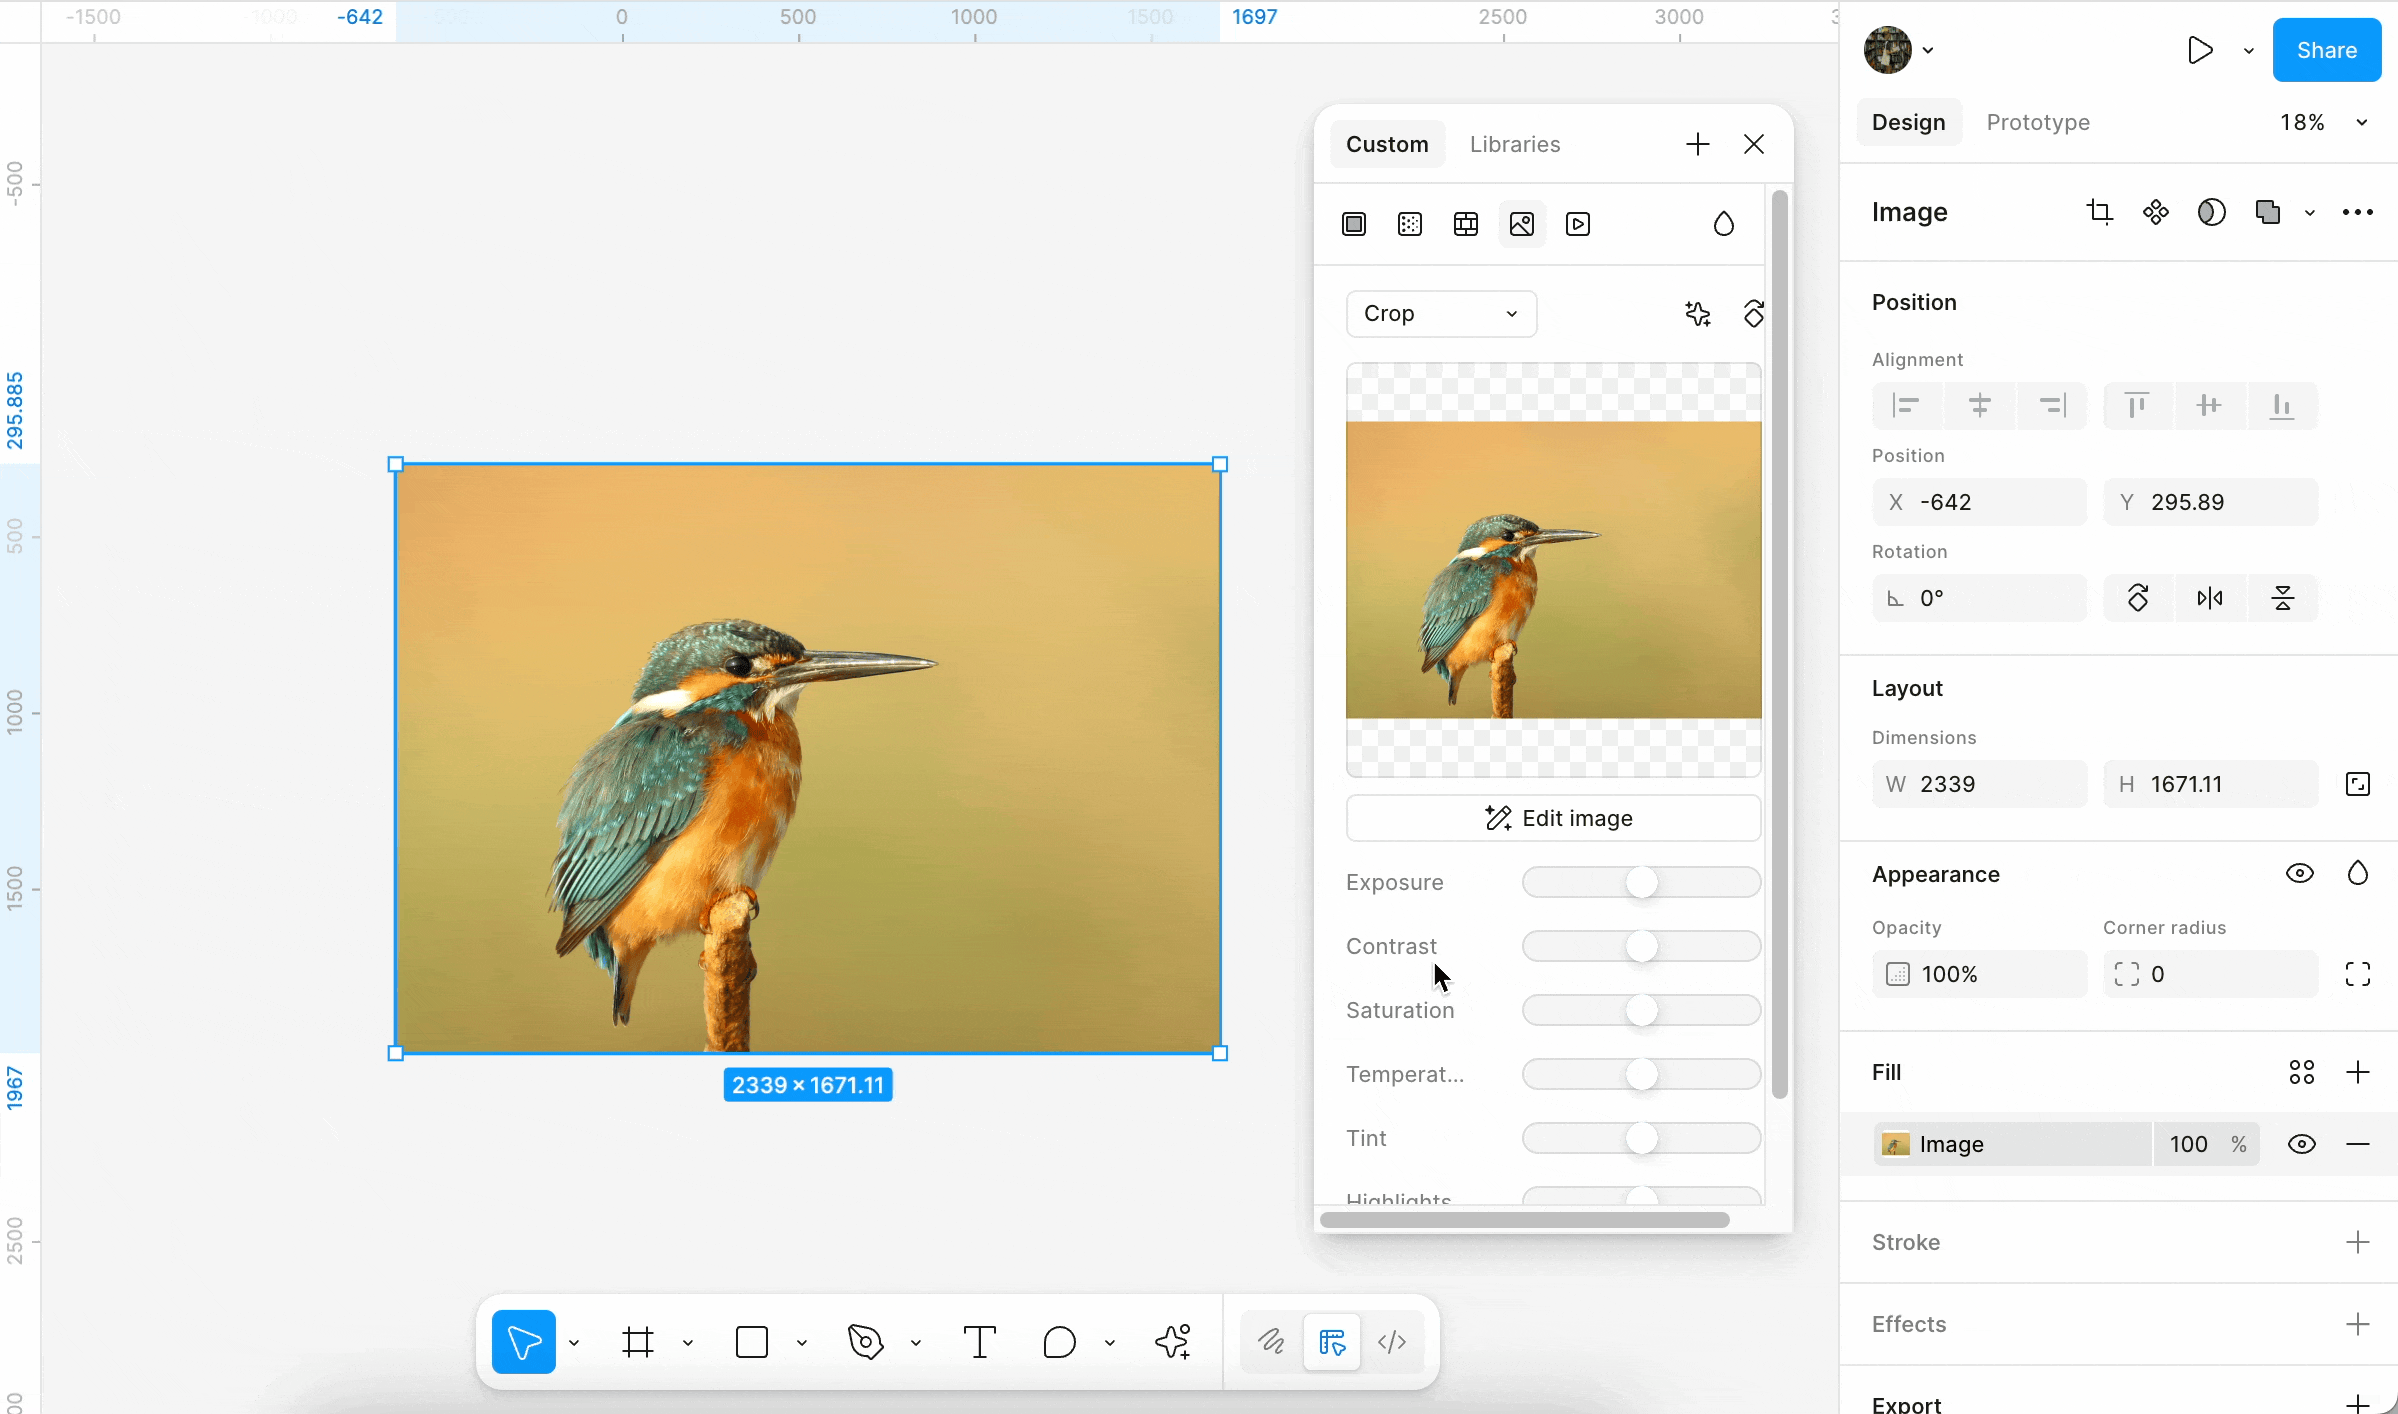Toggle individual corner radius icon

(2358, 974)
